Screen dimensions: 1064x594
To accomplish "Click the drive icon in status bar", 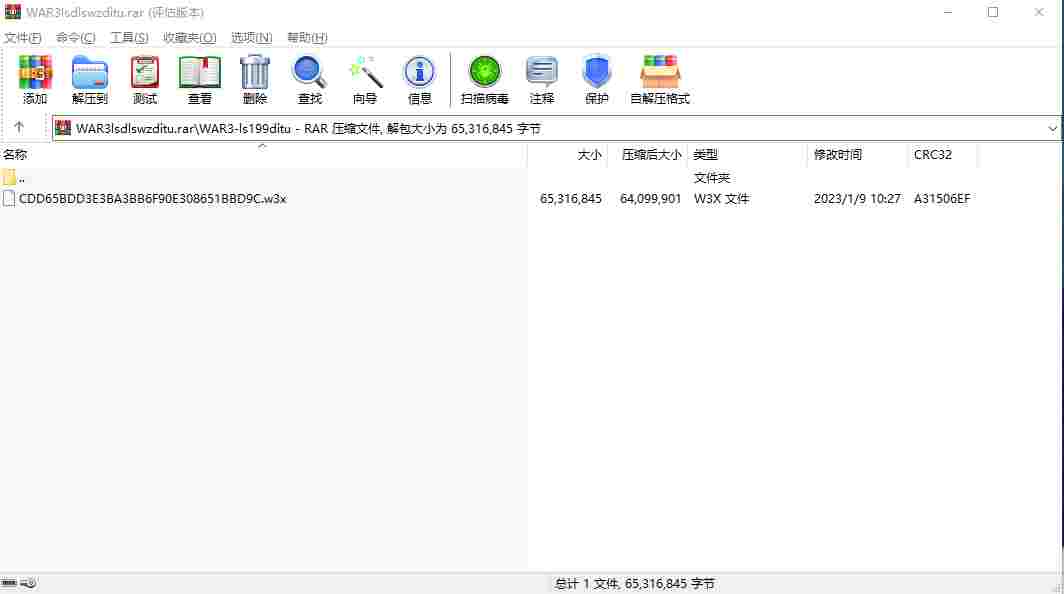I will coord(9,583).
